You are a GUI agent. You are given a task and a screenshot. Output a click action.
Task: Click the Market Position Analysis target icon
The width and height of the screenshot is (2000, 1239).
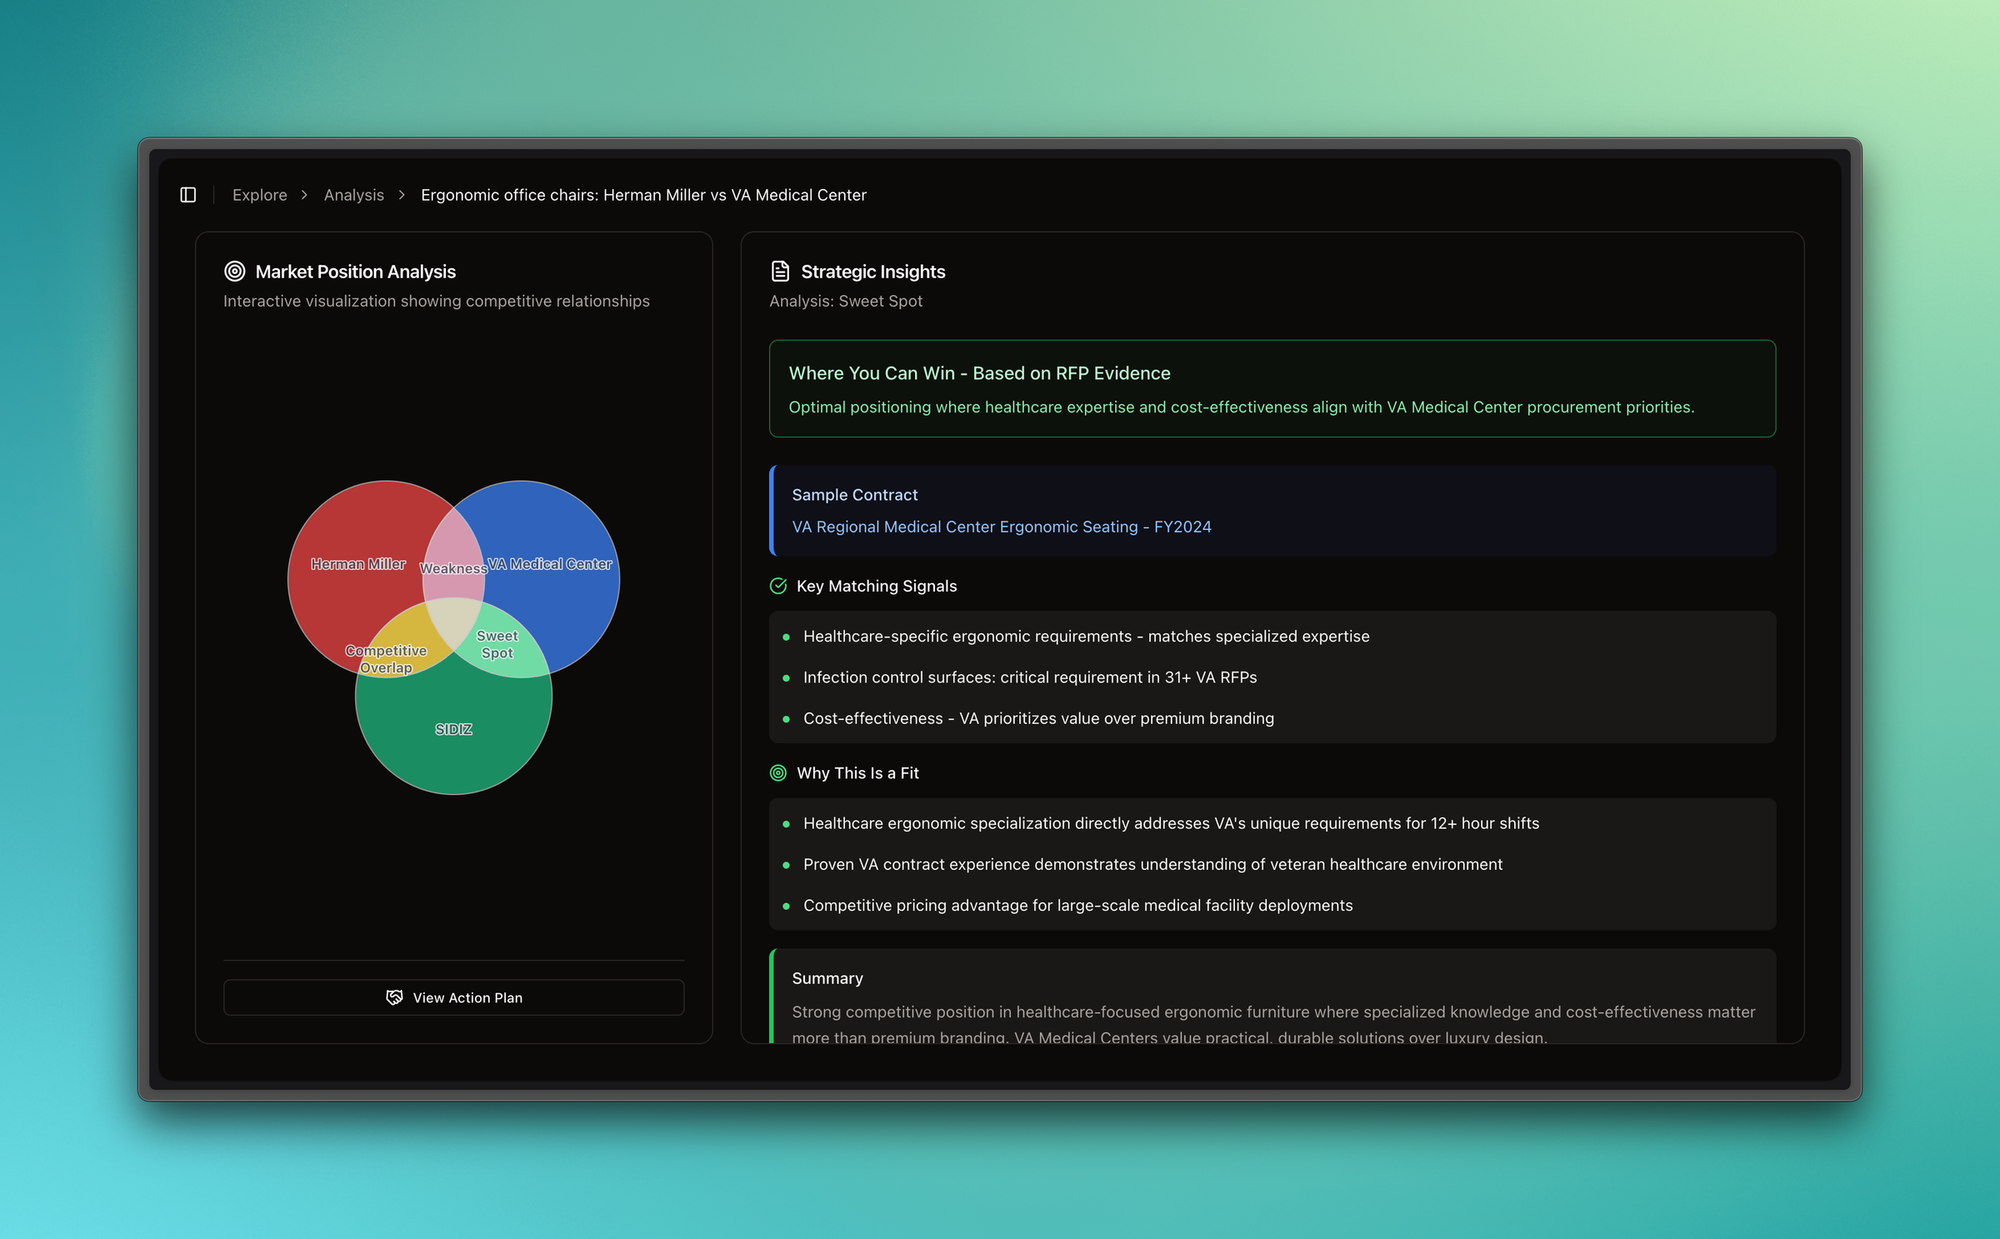tap(235, 271)
